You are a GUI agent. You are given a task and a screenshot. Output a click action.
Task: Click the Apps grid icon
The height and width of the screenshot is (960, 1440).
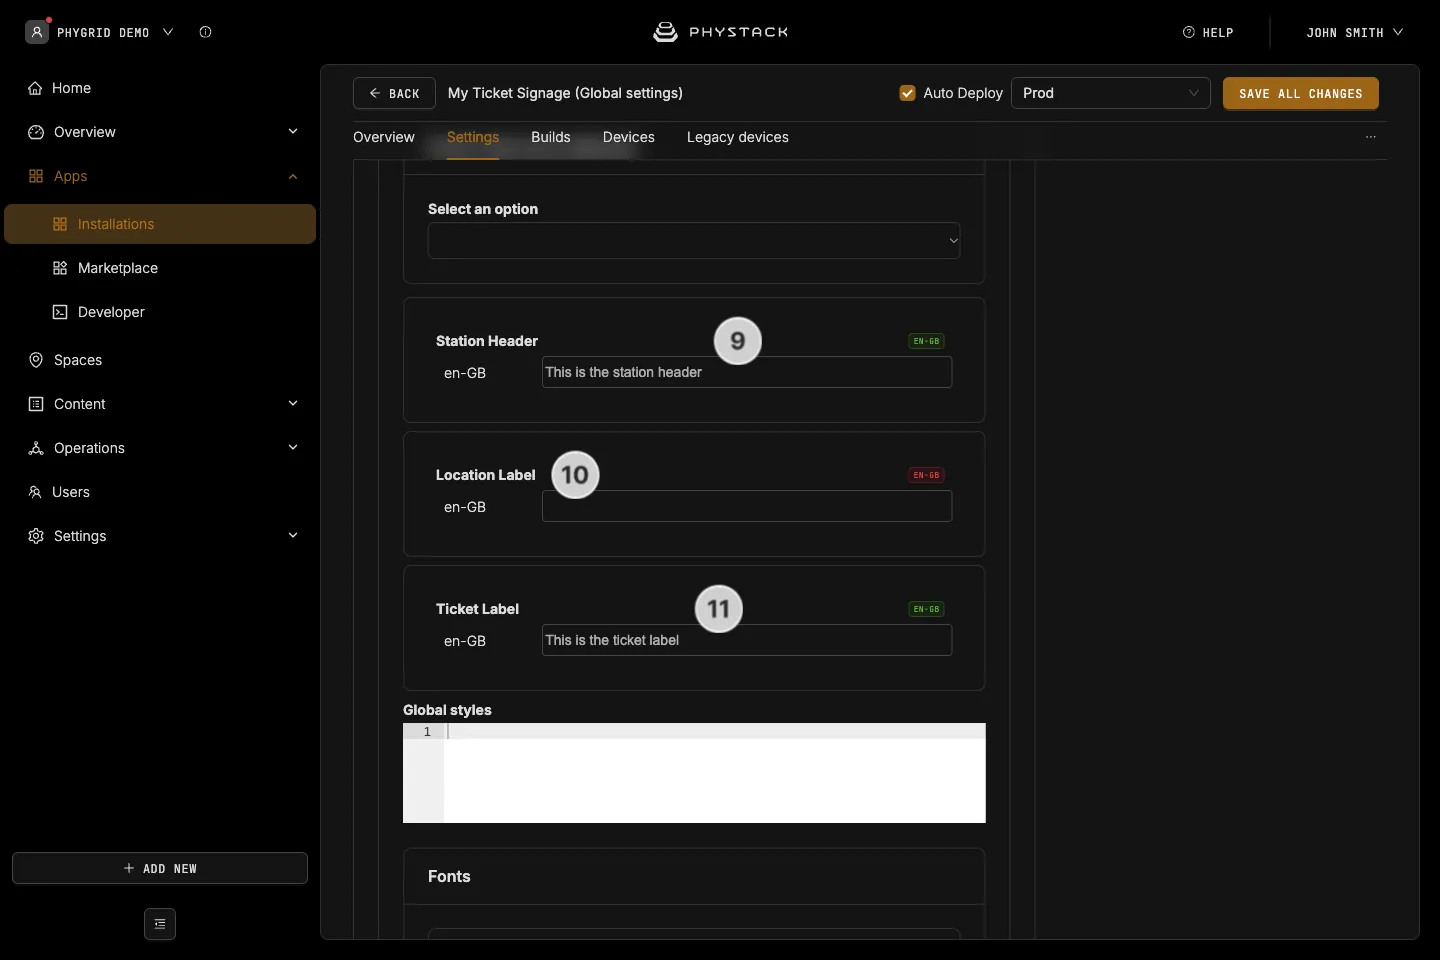pyautogui.click(x=36, y=176)
